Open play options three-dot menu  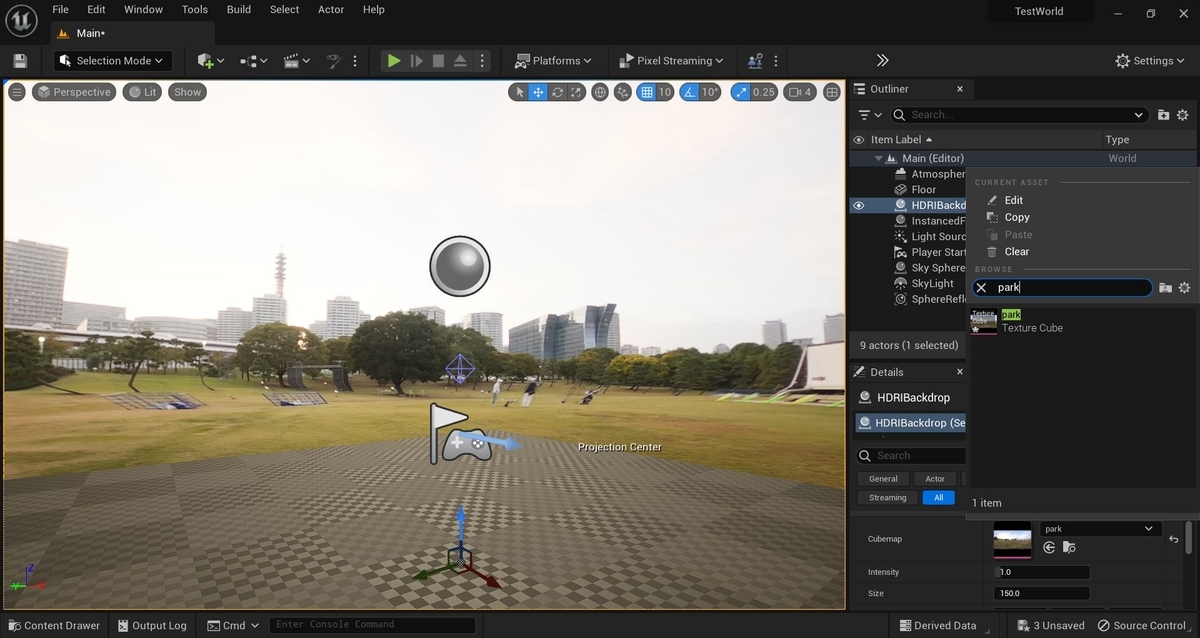coord(483,61)
